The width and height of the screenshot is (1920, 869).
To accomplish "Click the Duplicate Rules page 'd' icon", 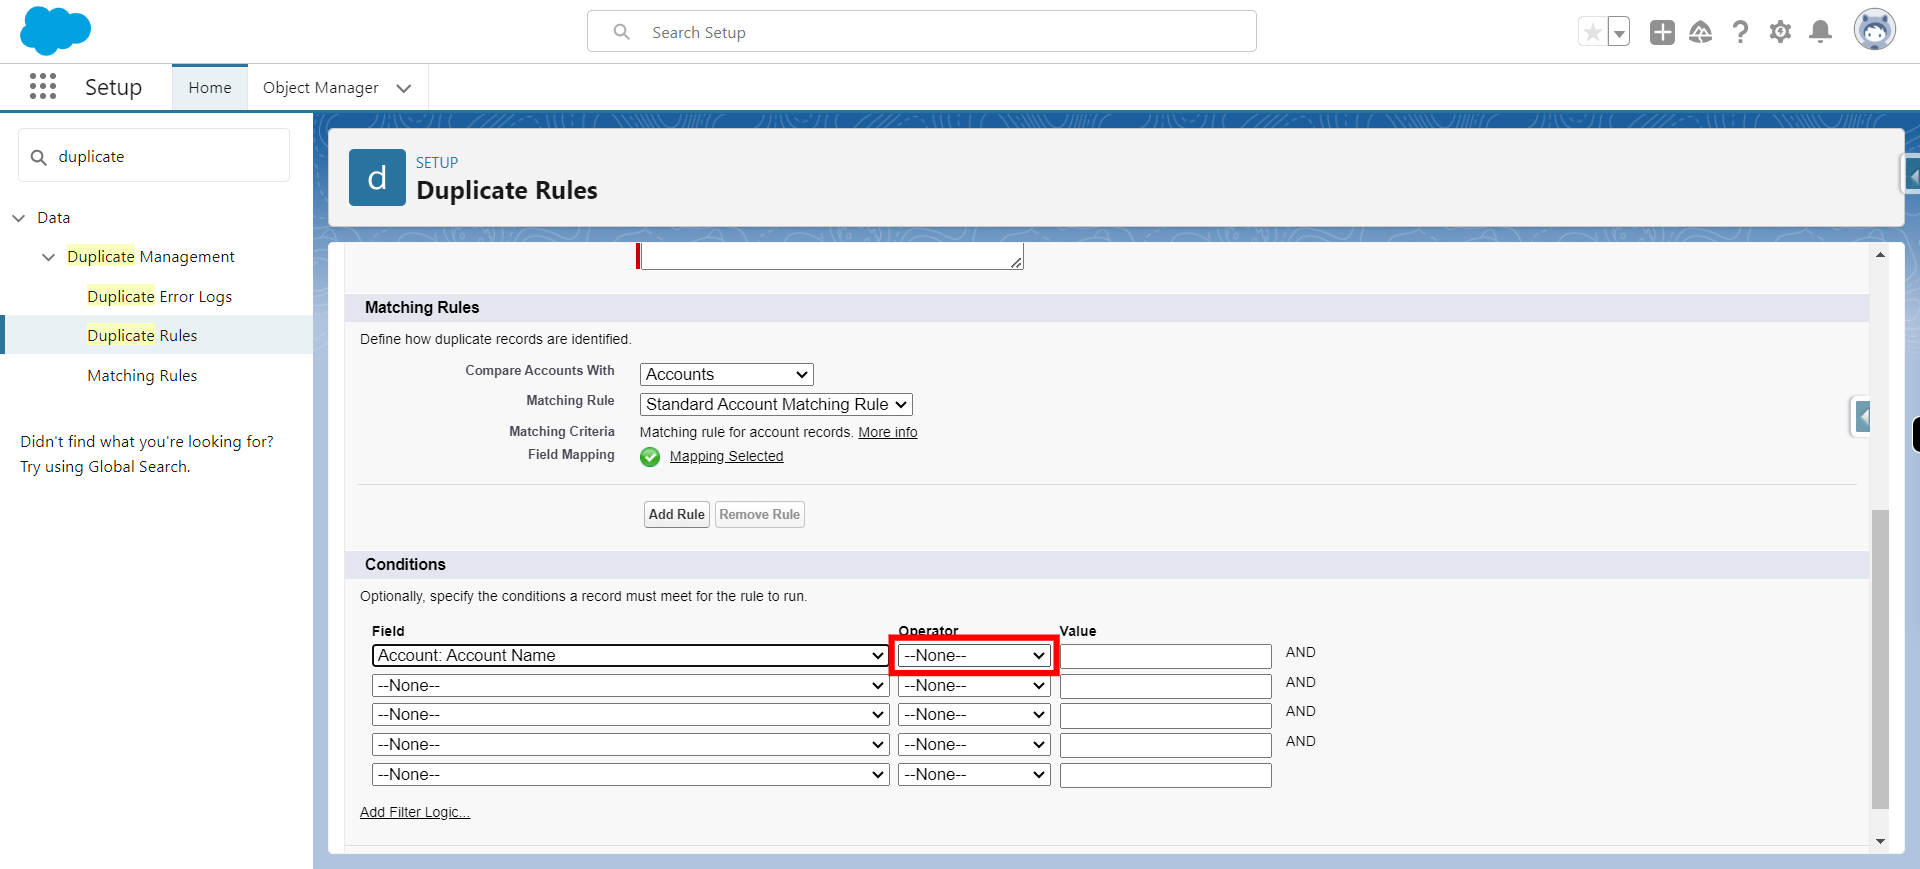I will click(377, 178).
